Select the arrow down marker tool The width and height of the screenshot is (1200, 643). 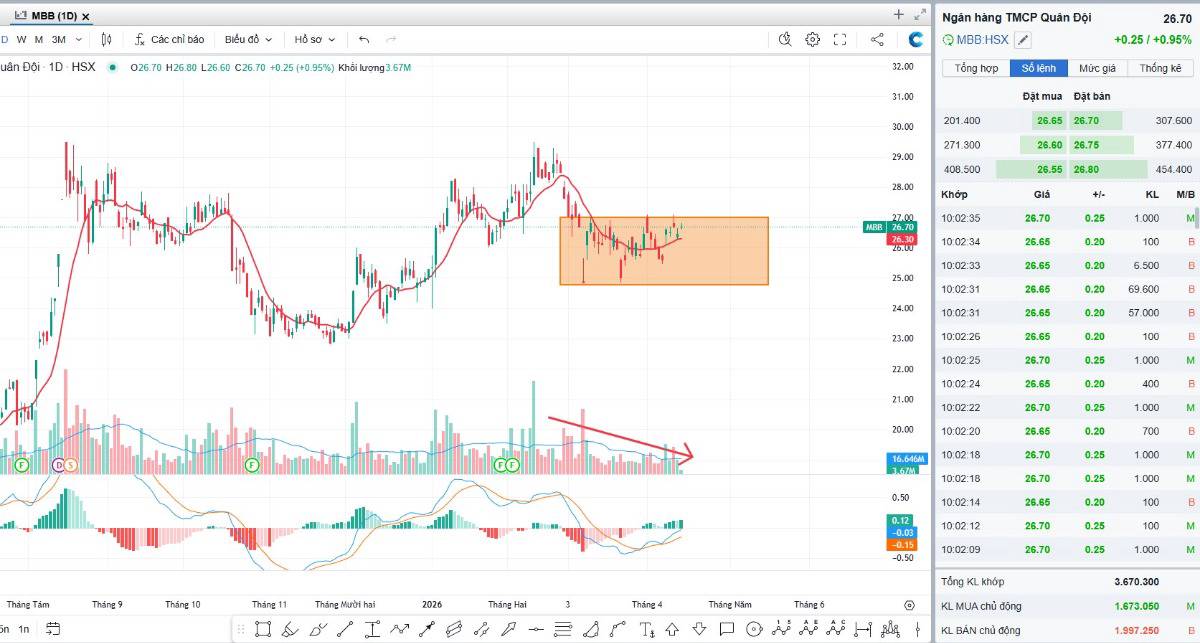pos(700,629)
